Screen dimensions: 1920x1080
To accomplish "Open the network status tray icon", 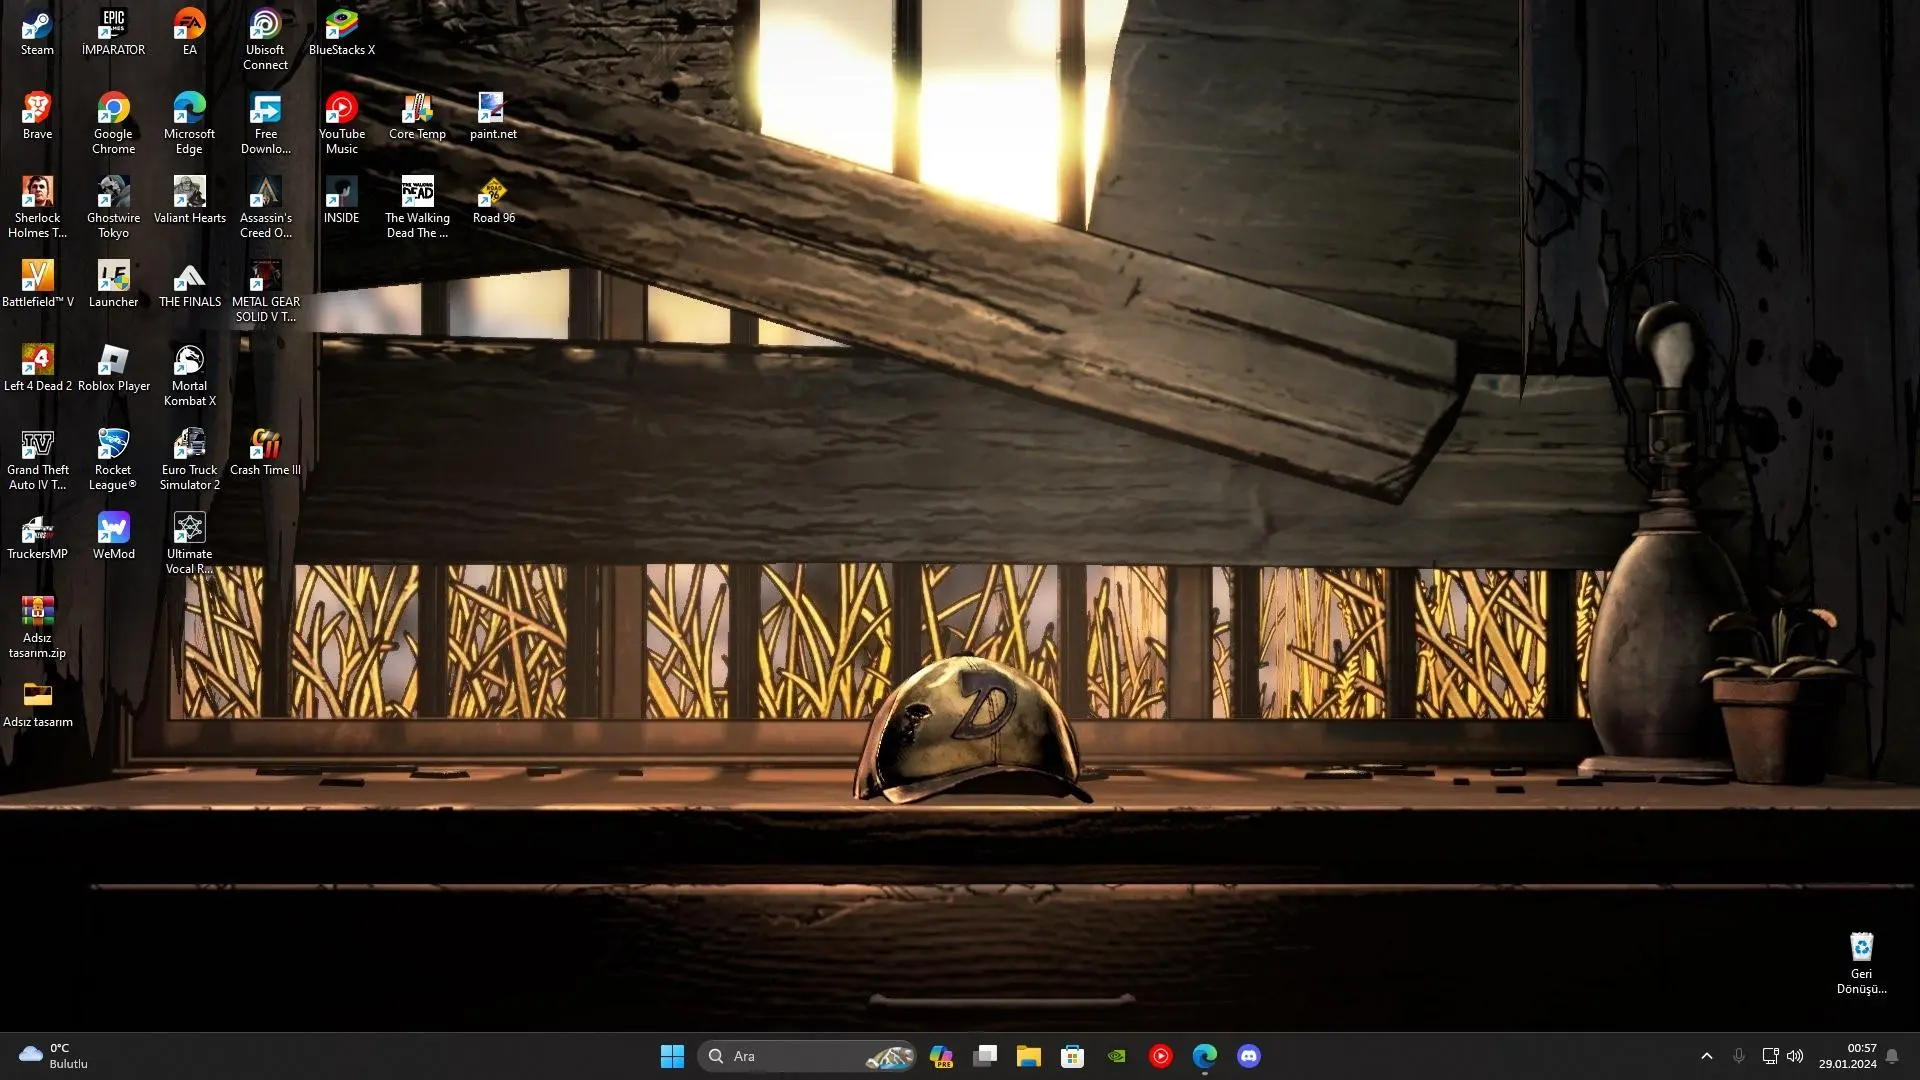I will click(x=1770, y=1056).
